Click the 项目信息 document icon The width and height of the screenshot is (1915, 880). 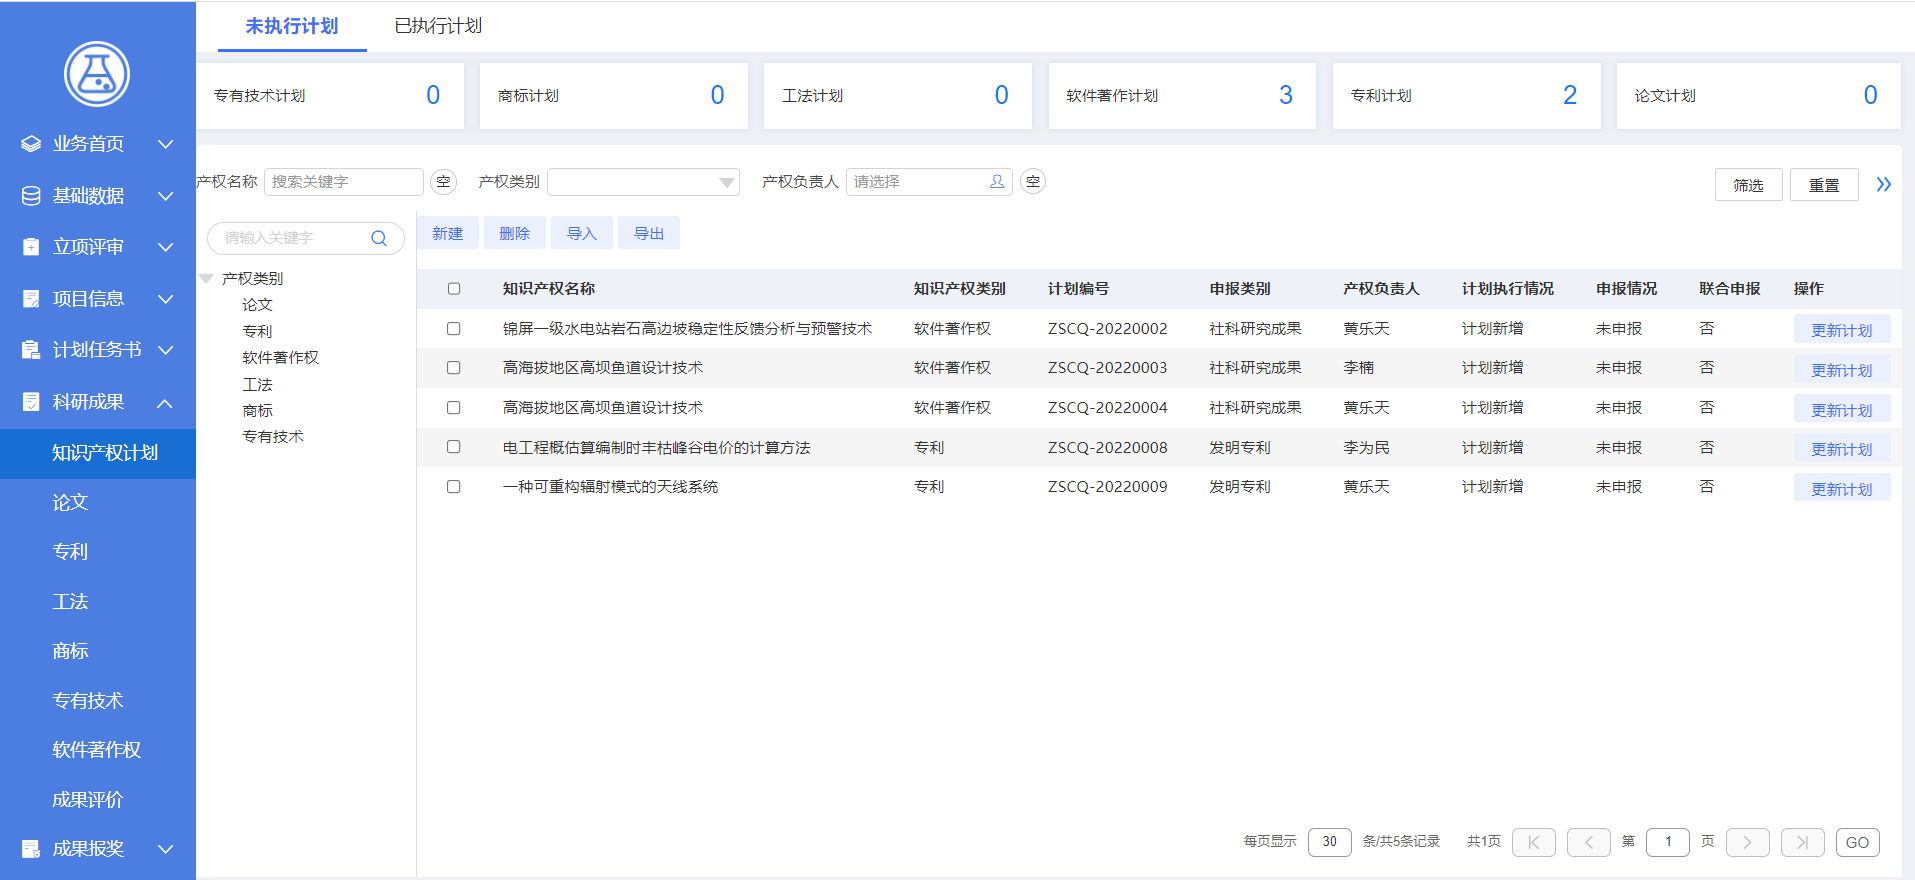click(x=31, y=298)
